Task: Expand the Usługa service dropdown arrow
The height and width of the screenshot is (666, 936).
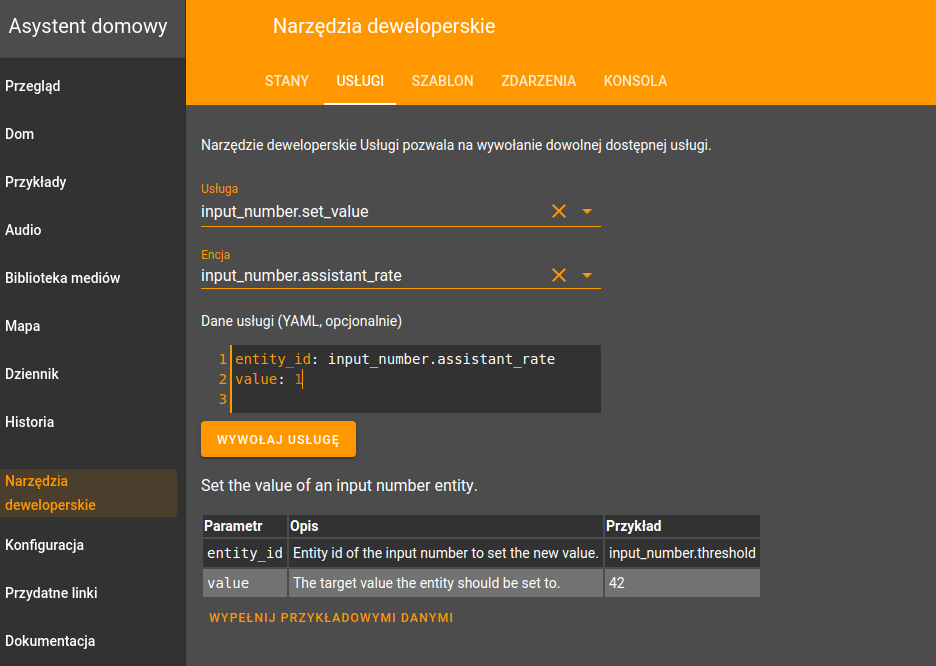Action: pos(587,211)
